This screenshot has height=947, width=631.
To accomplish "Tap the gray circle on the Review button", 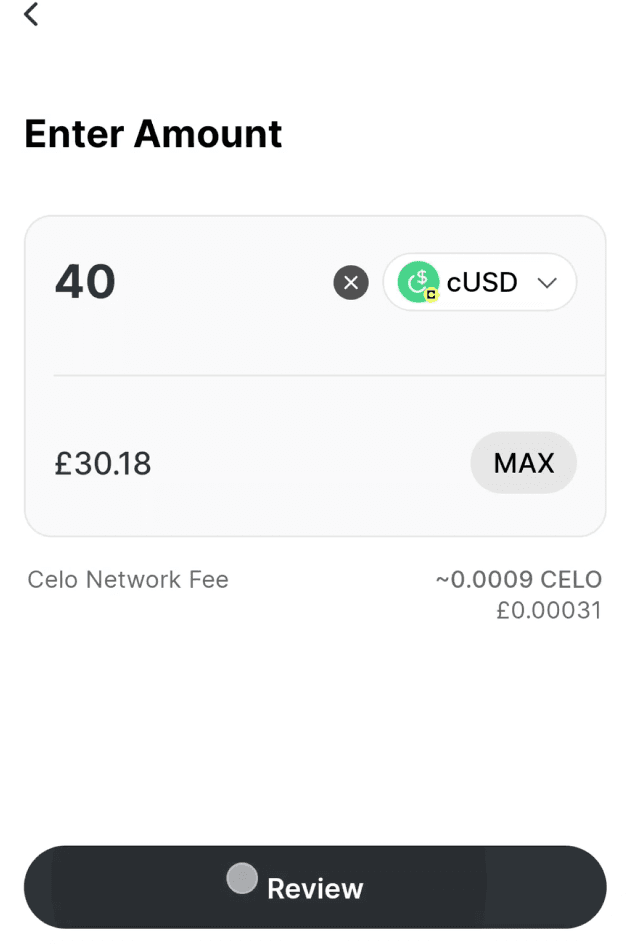I will (x=242, y=878).
